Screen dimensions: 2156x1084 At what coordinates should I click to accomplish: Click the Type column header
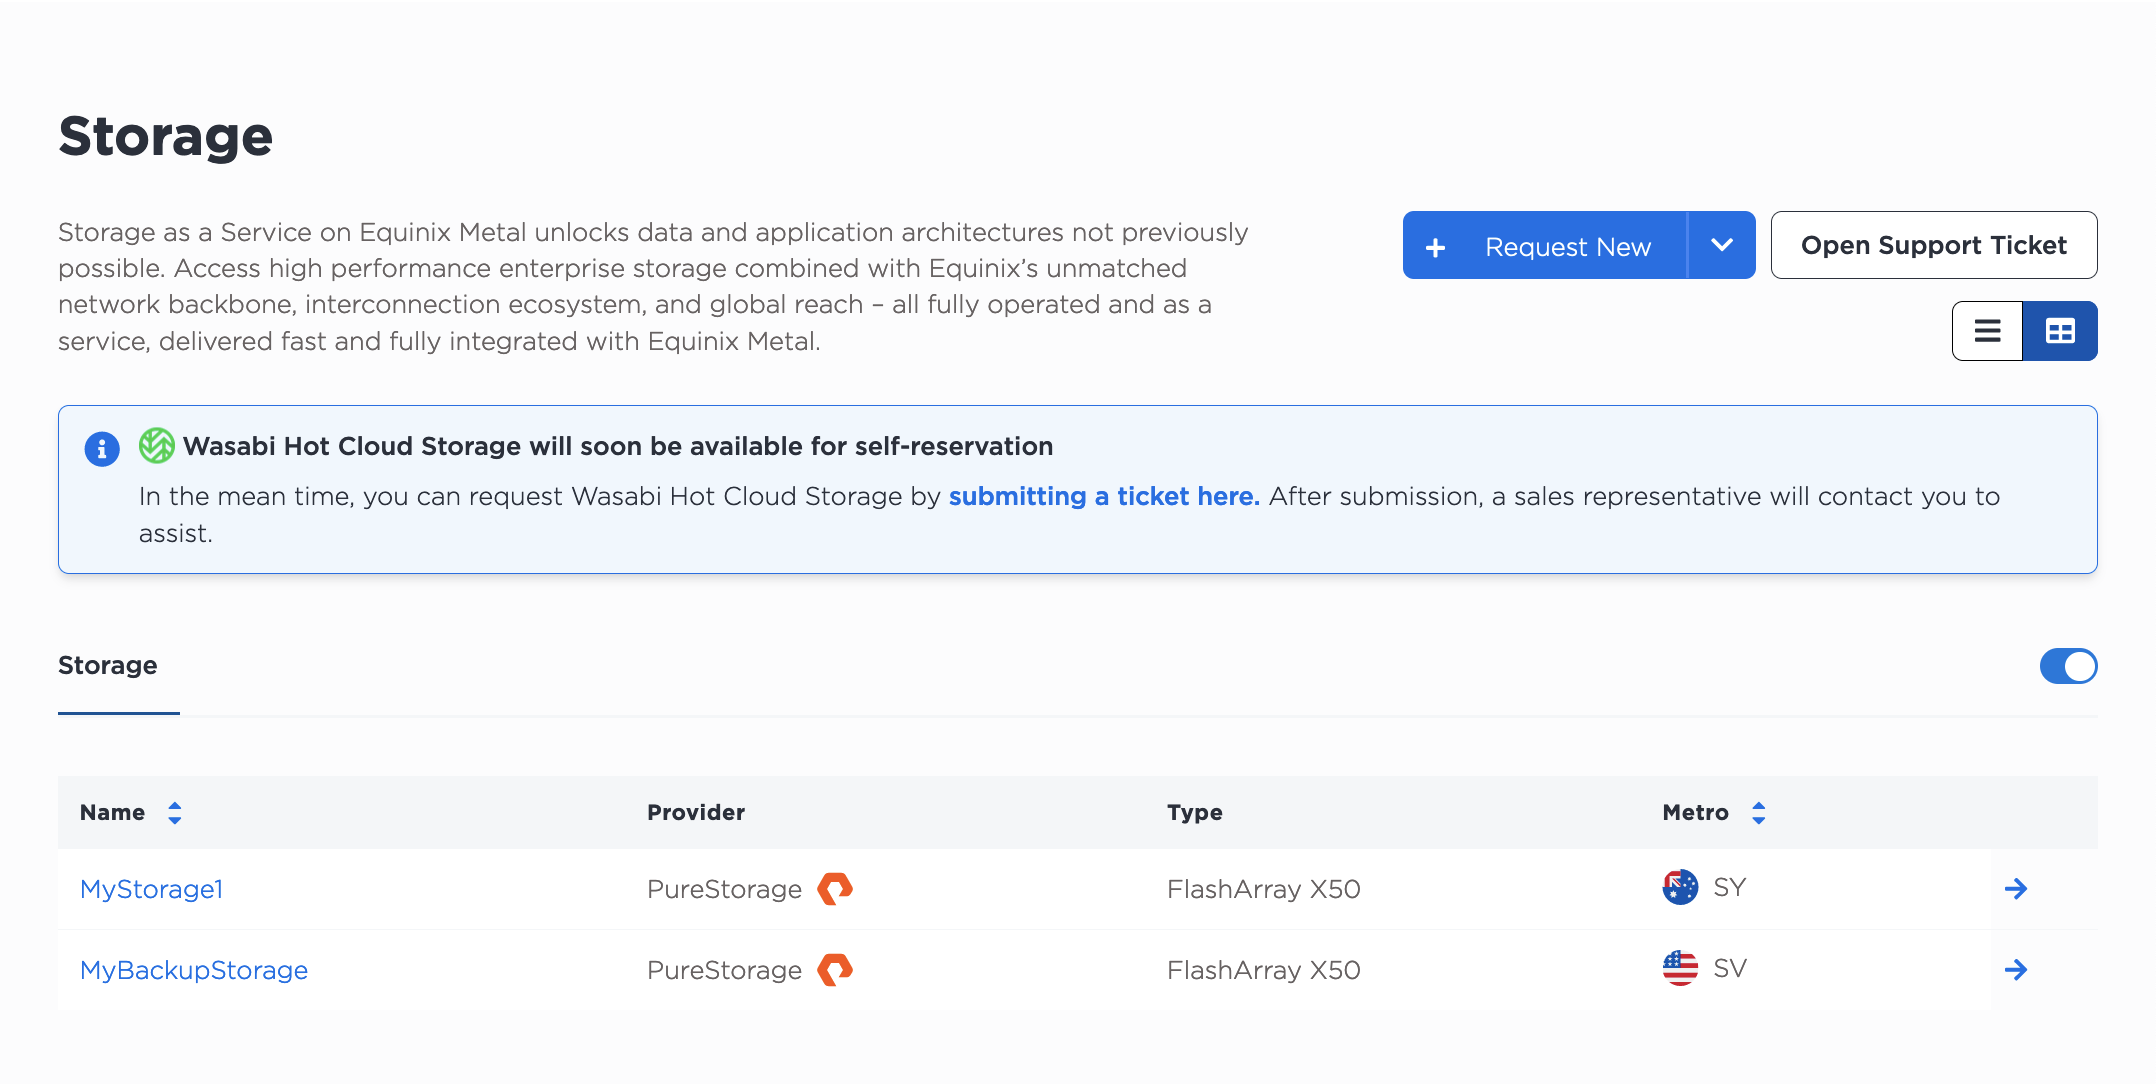click(x=1195, y=812)
